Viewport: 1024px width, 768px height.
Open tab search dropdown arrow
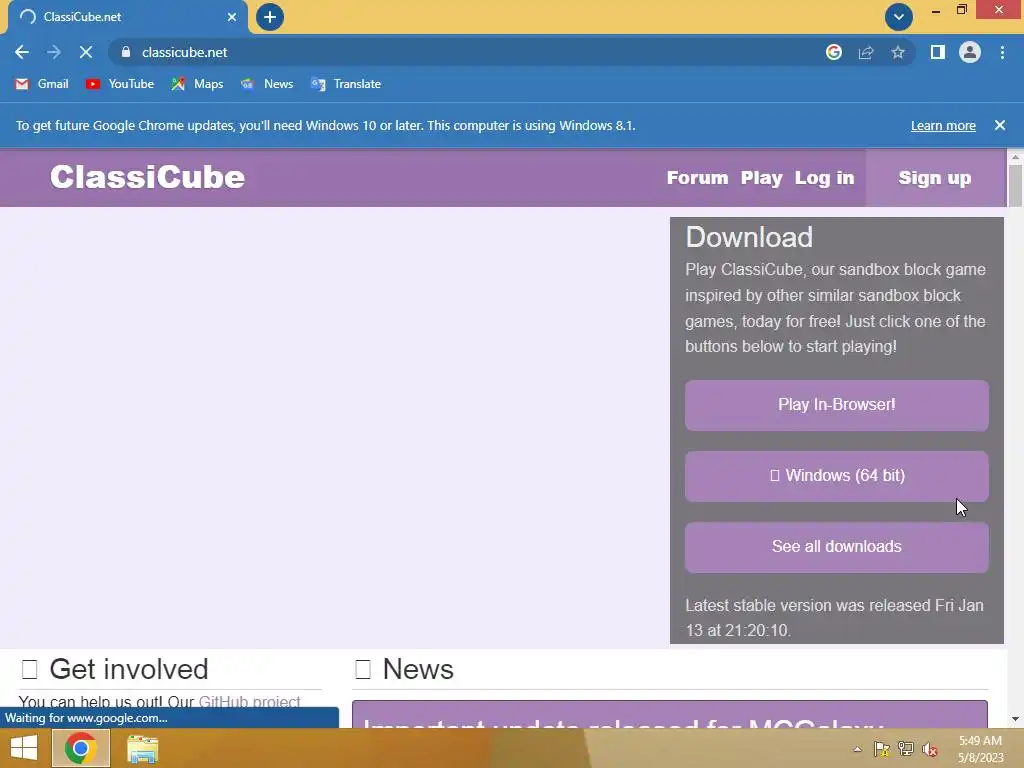899,17
